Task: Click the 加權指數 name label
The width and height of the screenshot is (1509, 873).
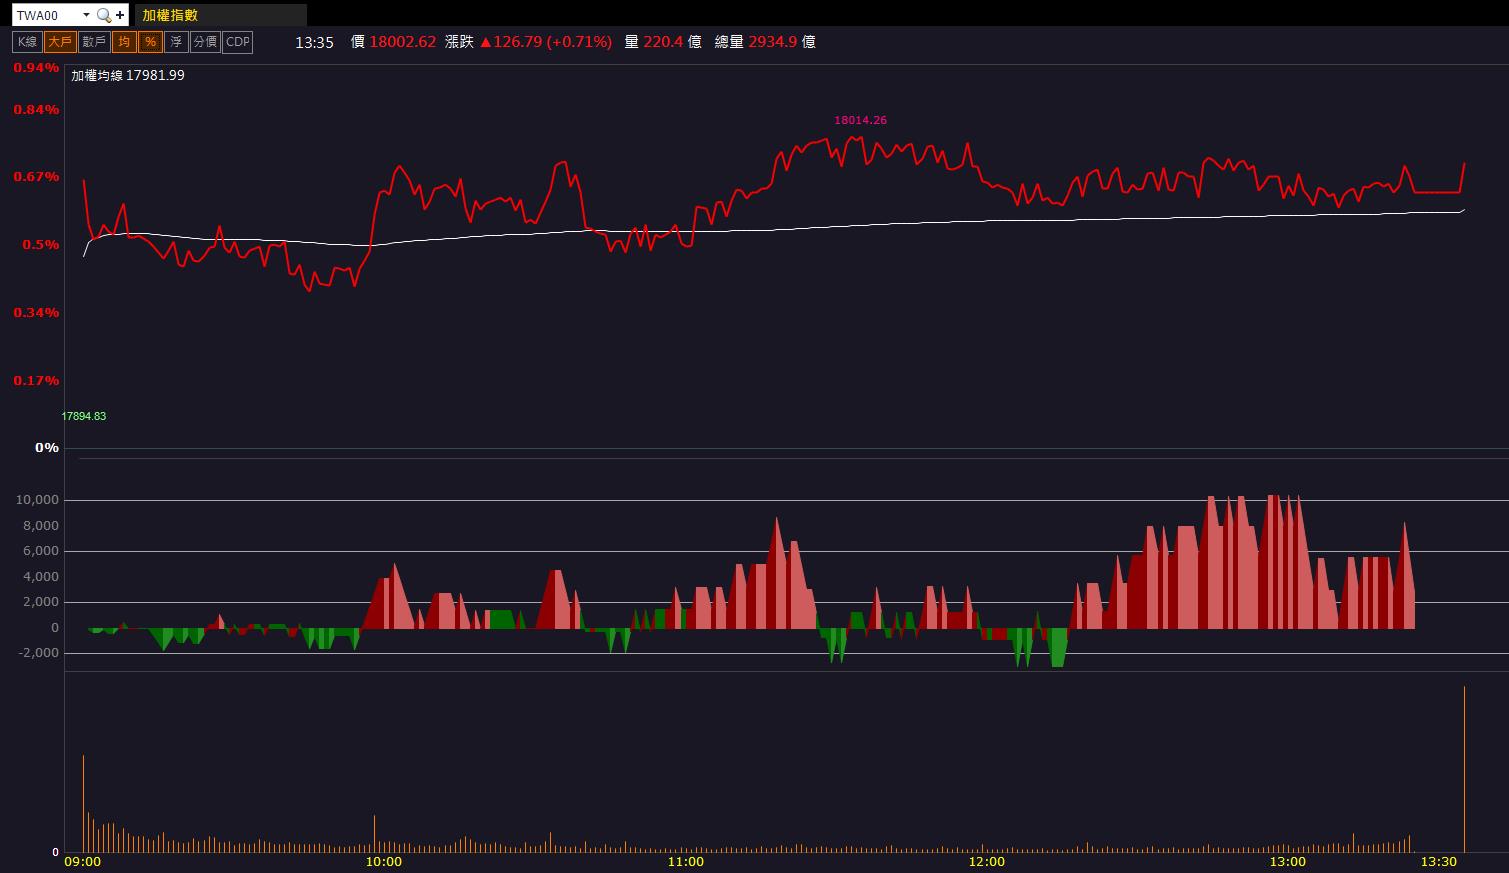Action: click(170, 15)
